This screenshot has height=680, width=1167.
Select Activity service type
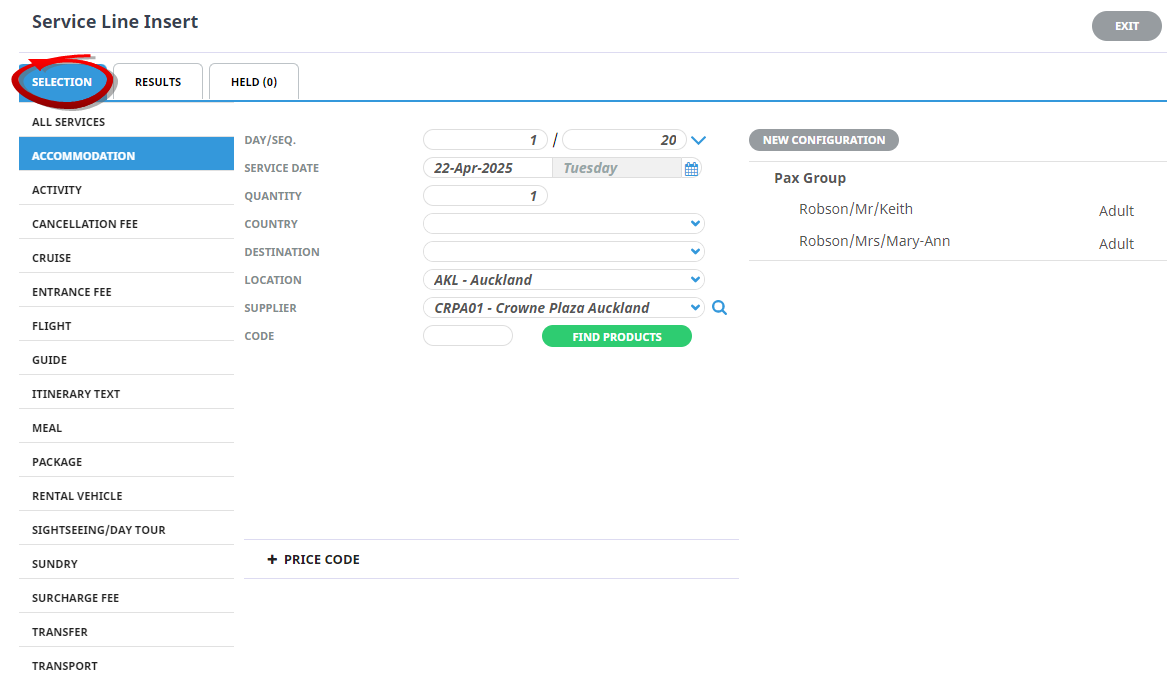[57, 190]
